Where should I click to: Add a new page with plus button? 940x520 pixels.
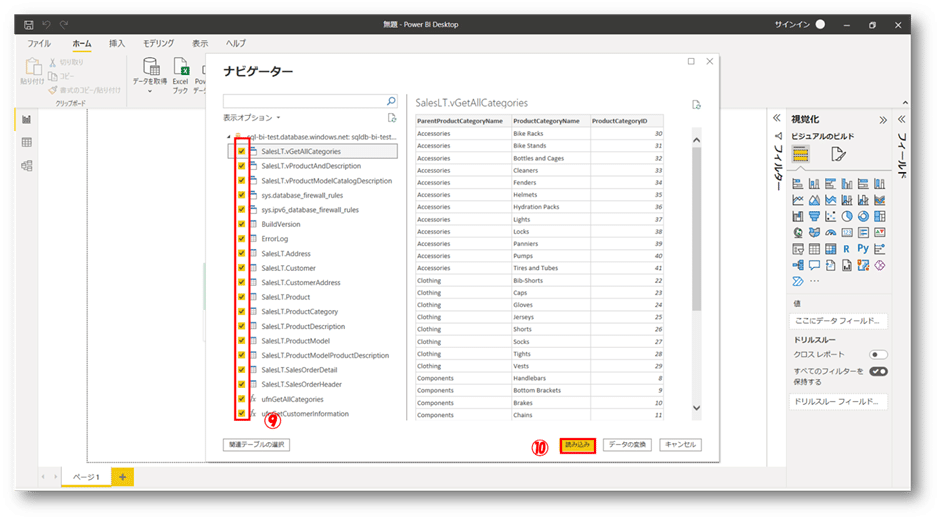coord(122,477)
